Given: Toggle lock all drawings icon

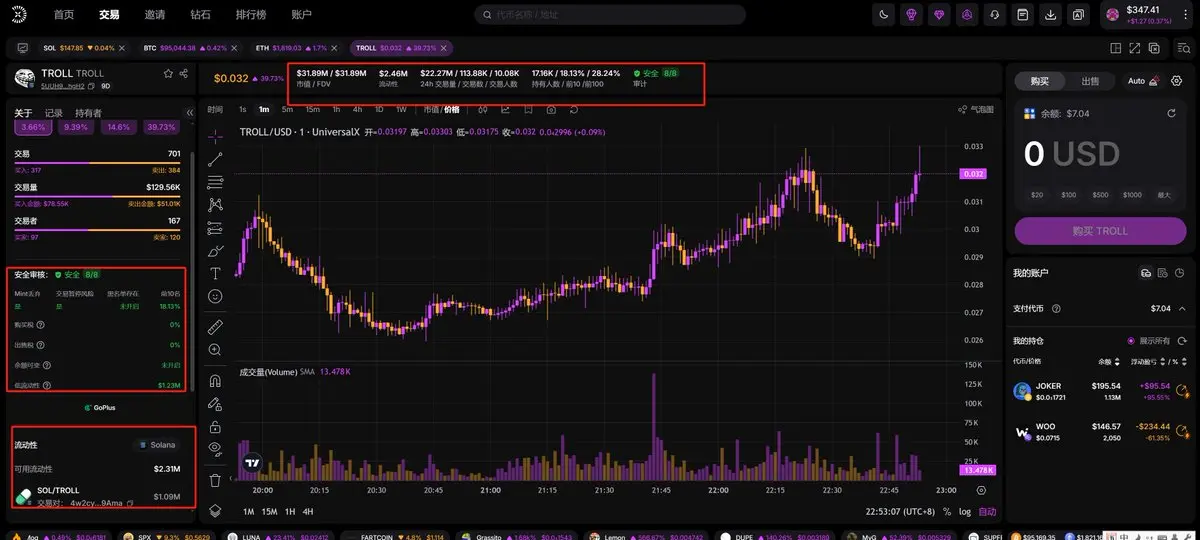Looking at the screenshot, I should point(215,426).
